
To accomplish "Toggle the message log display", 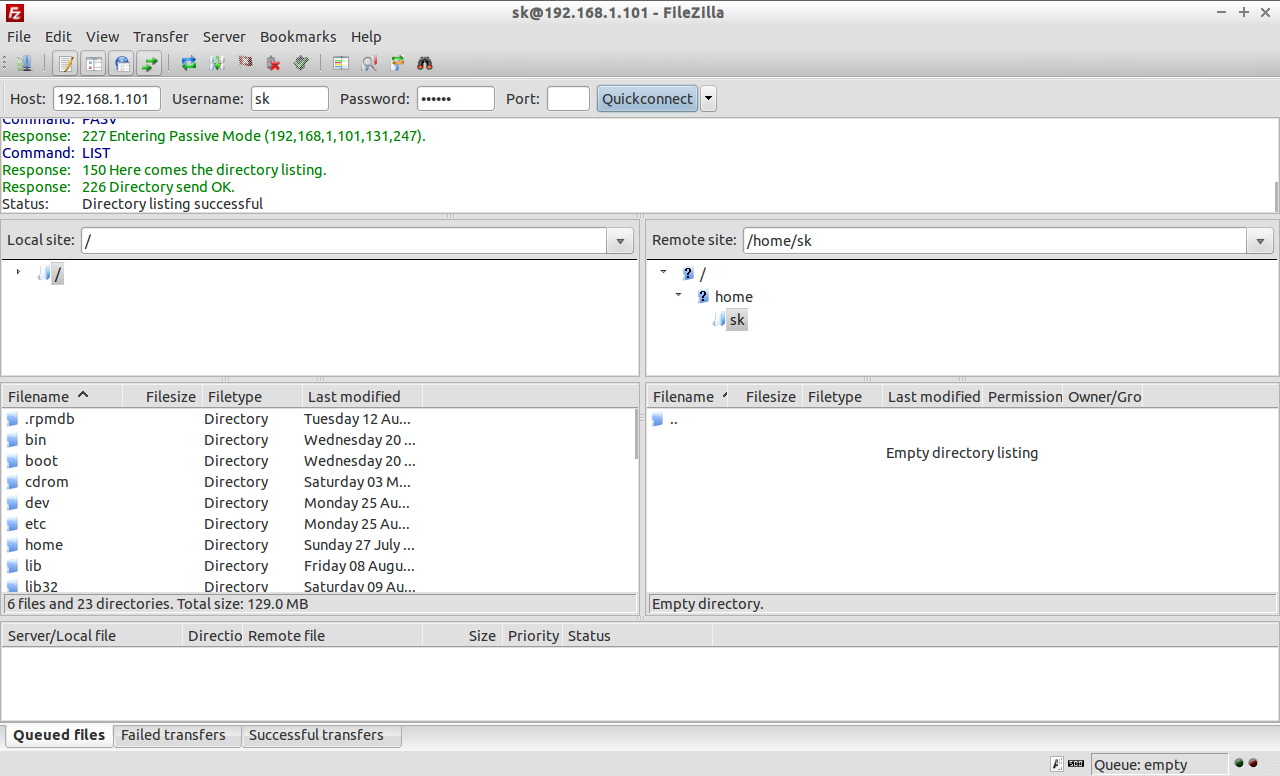I will [x=66, y=63].
